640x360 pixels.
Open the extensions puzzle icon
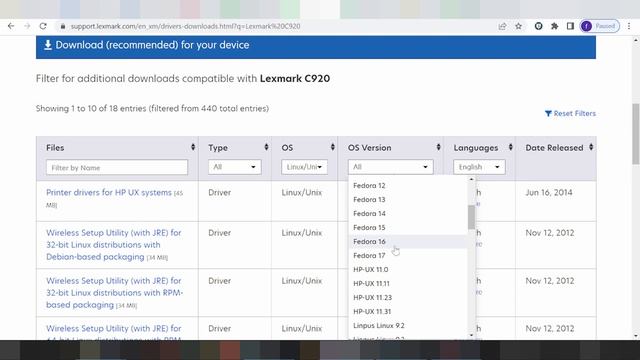coord(554,26)
